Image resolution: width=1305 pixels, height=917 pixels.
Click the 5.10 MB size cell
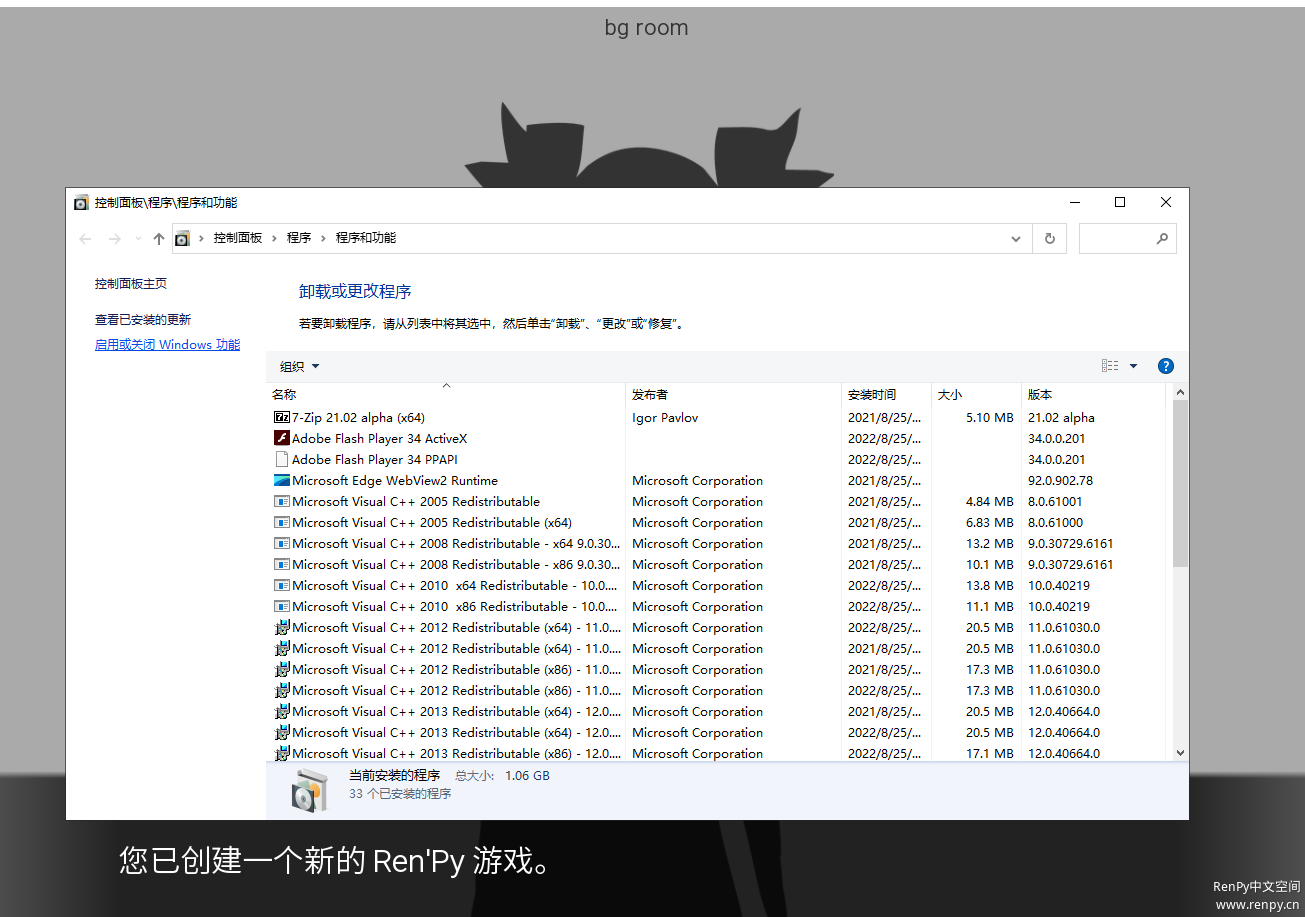coord(990,417)
